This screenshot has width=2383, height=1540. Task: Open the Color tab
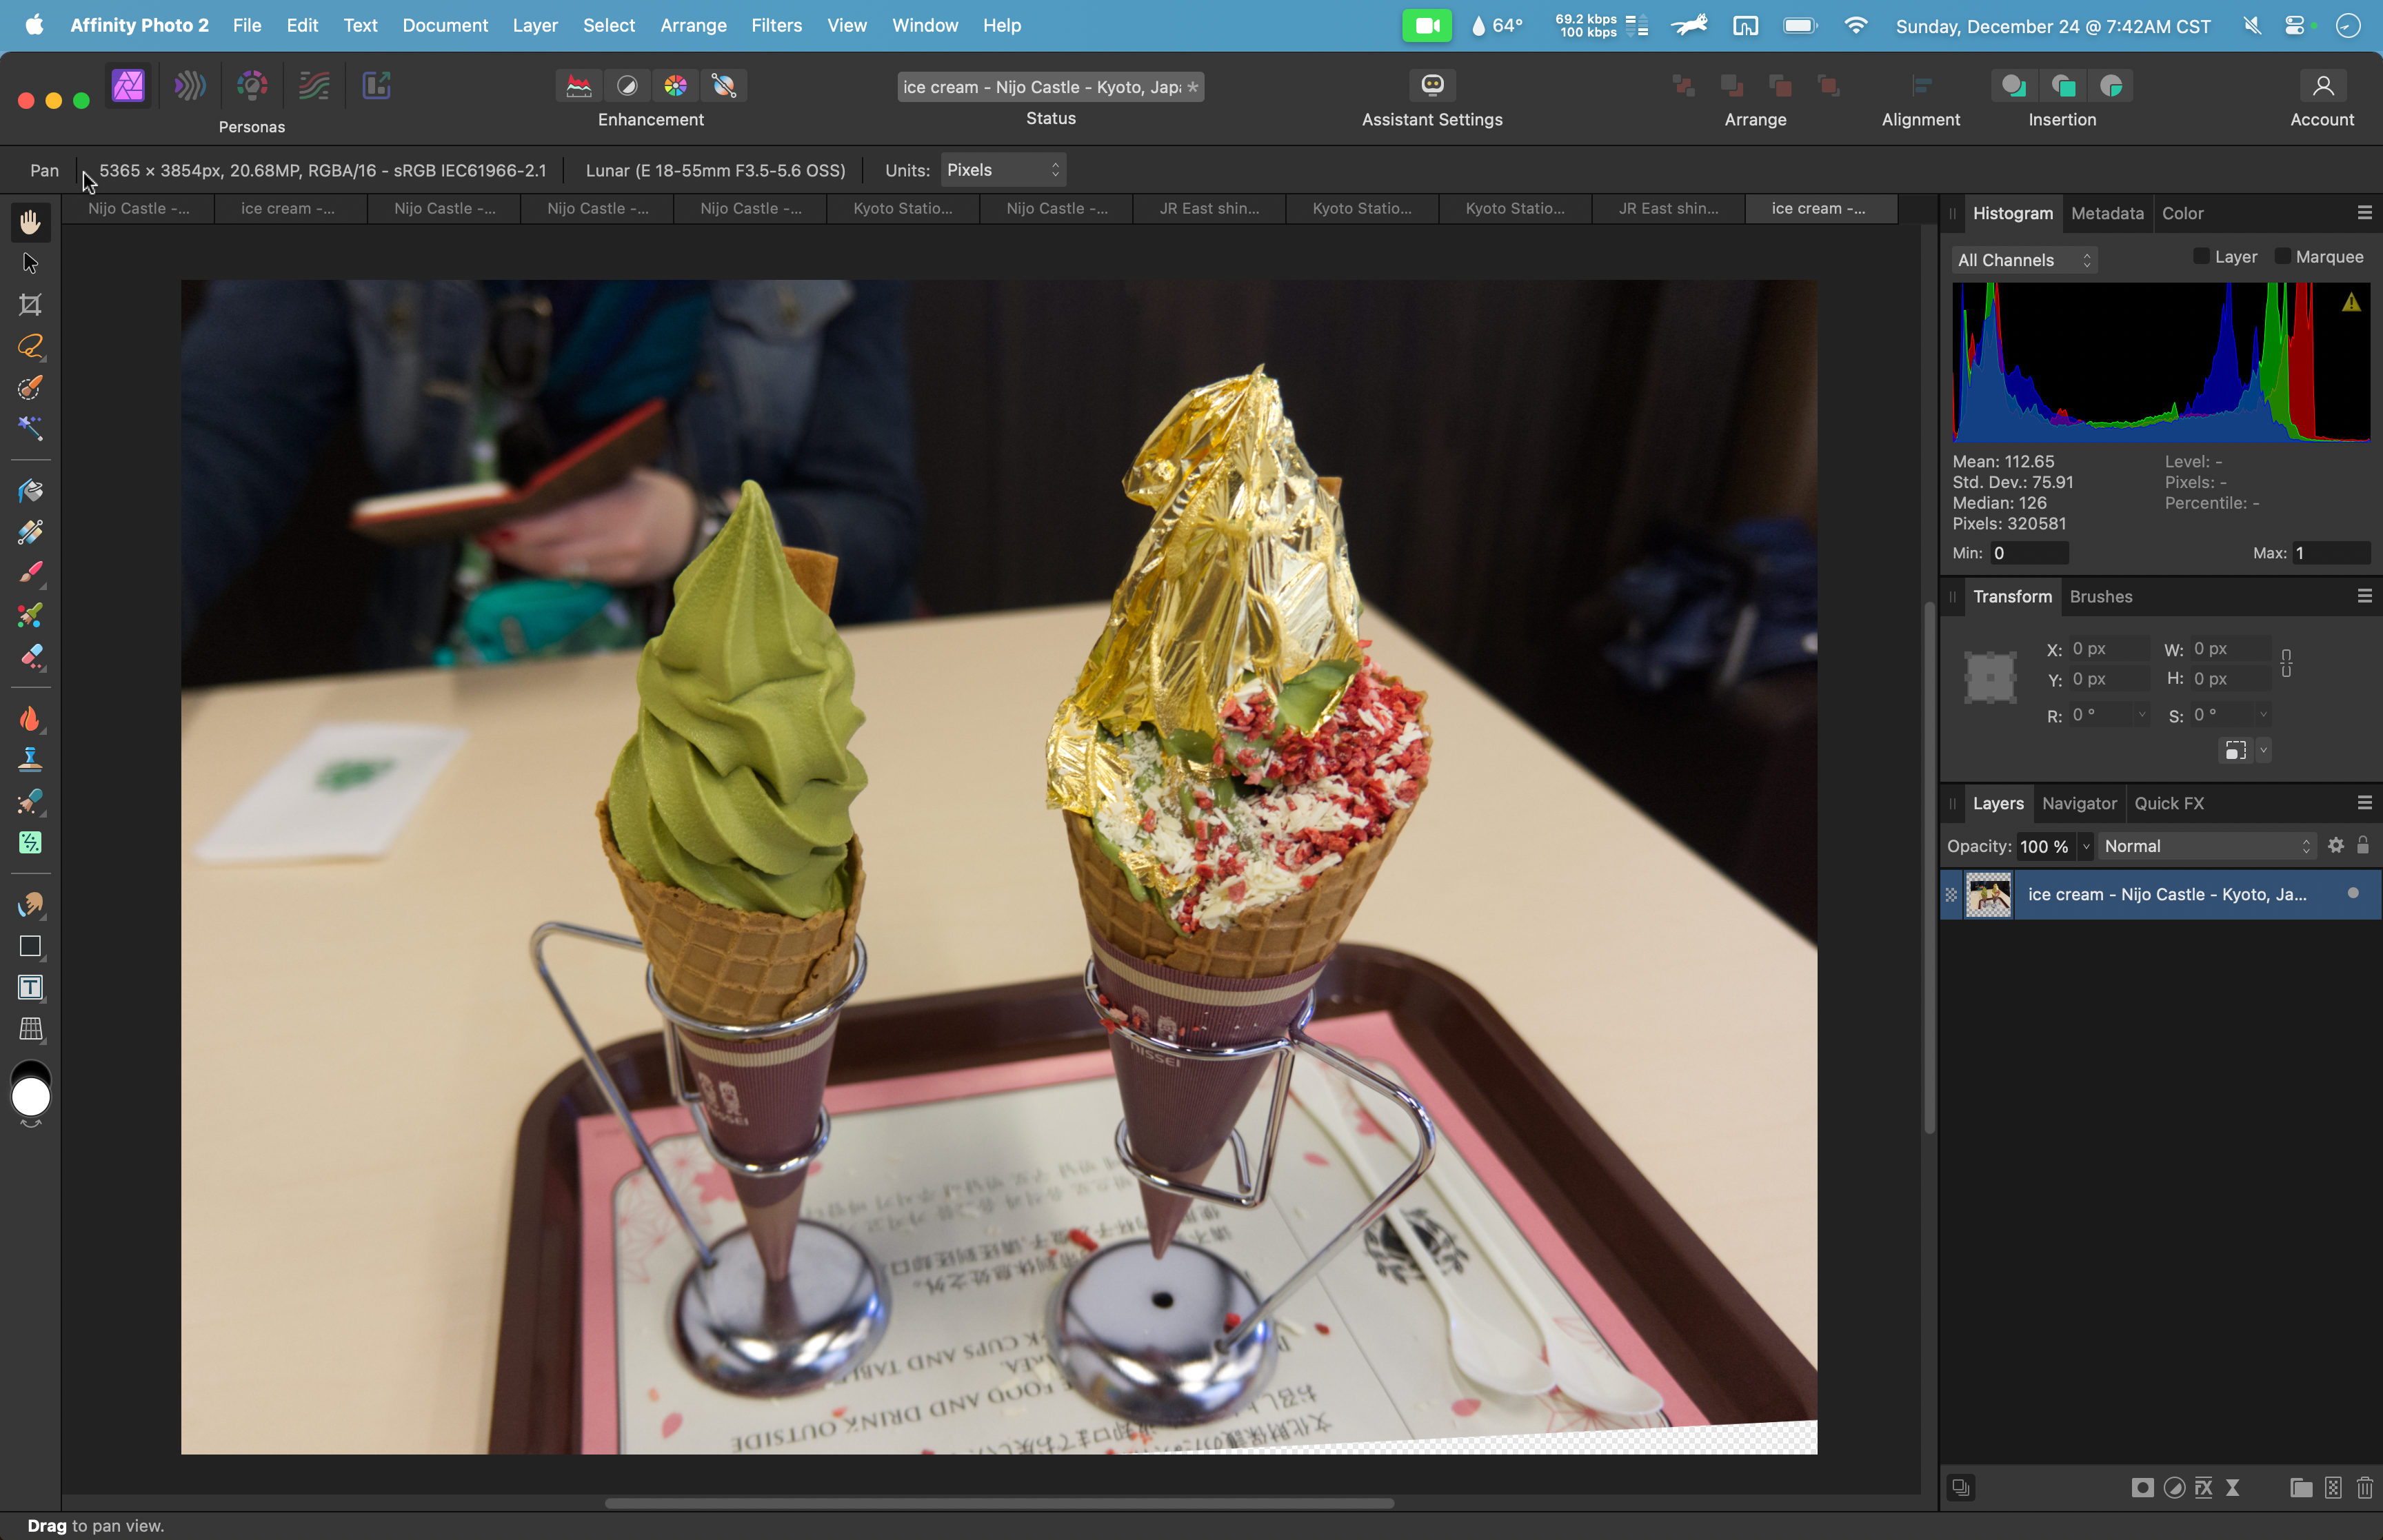[2182, 213]
